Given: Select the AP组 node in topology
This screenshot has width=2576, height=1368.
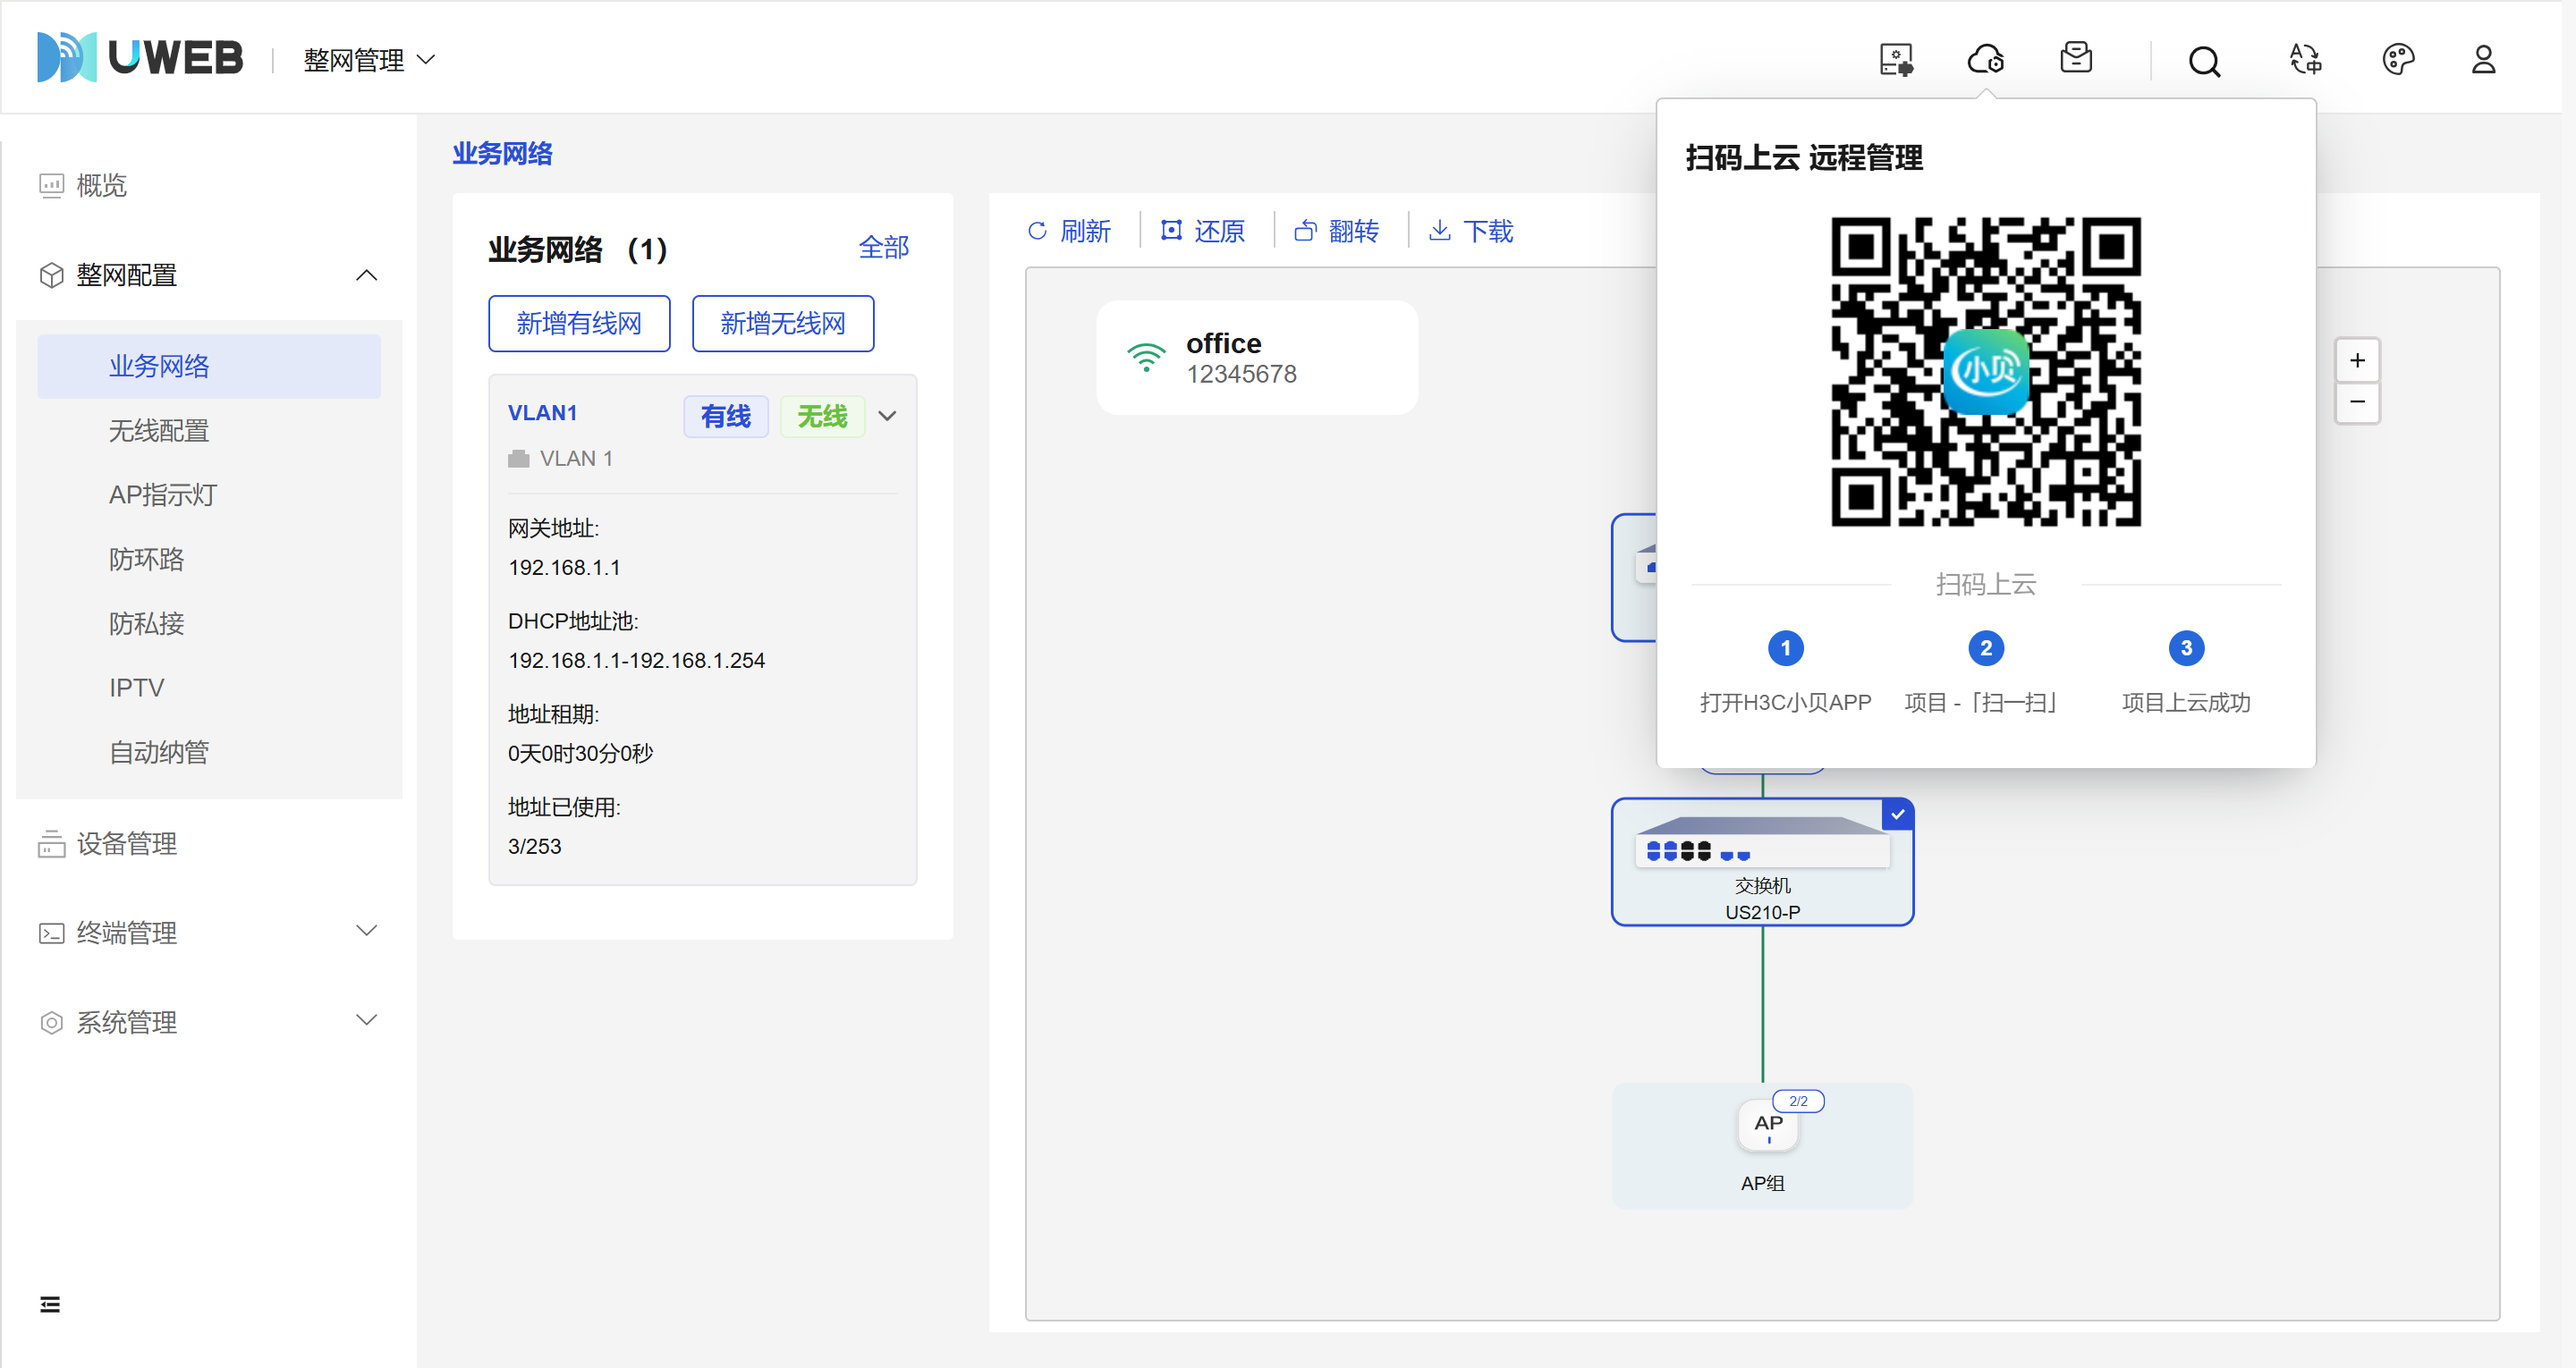Looking at the screenshot, I should pos(1762,1146).
